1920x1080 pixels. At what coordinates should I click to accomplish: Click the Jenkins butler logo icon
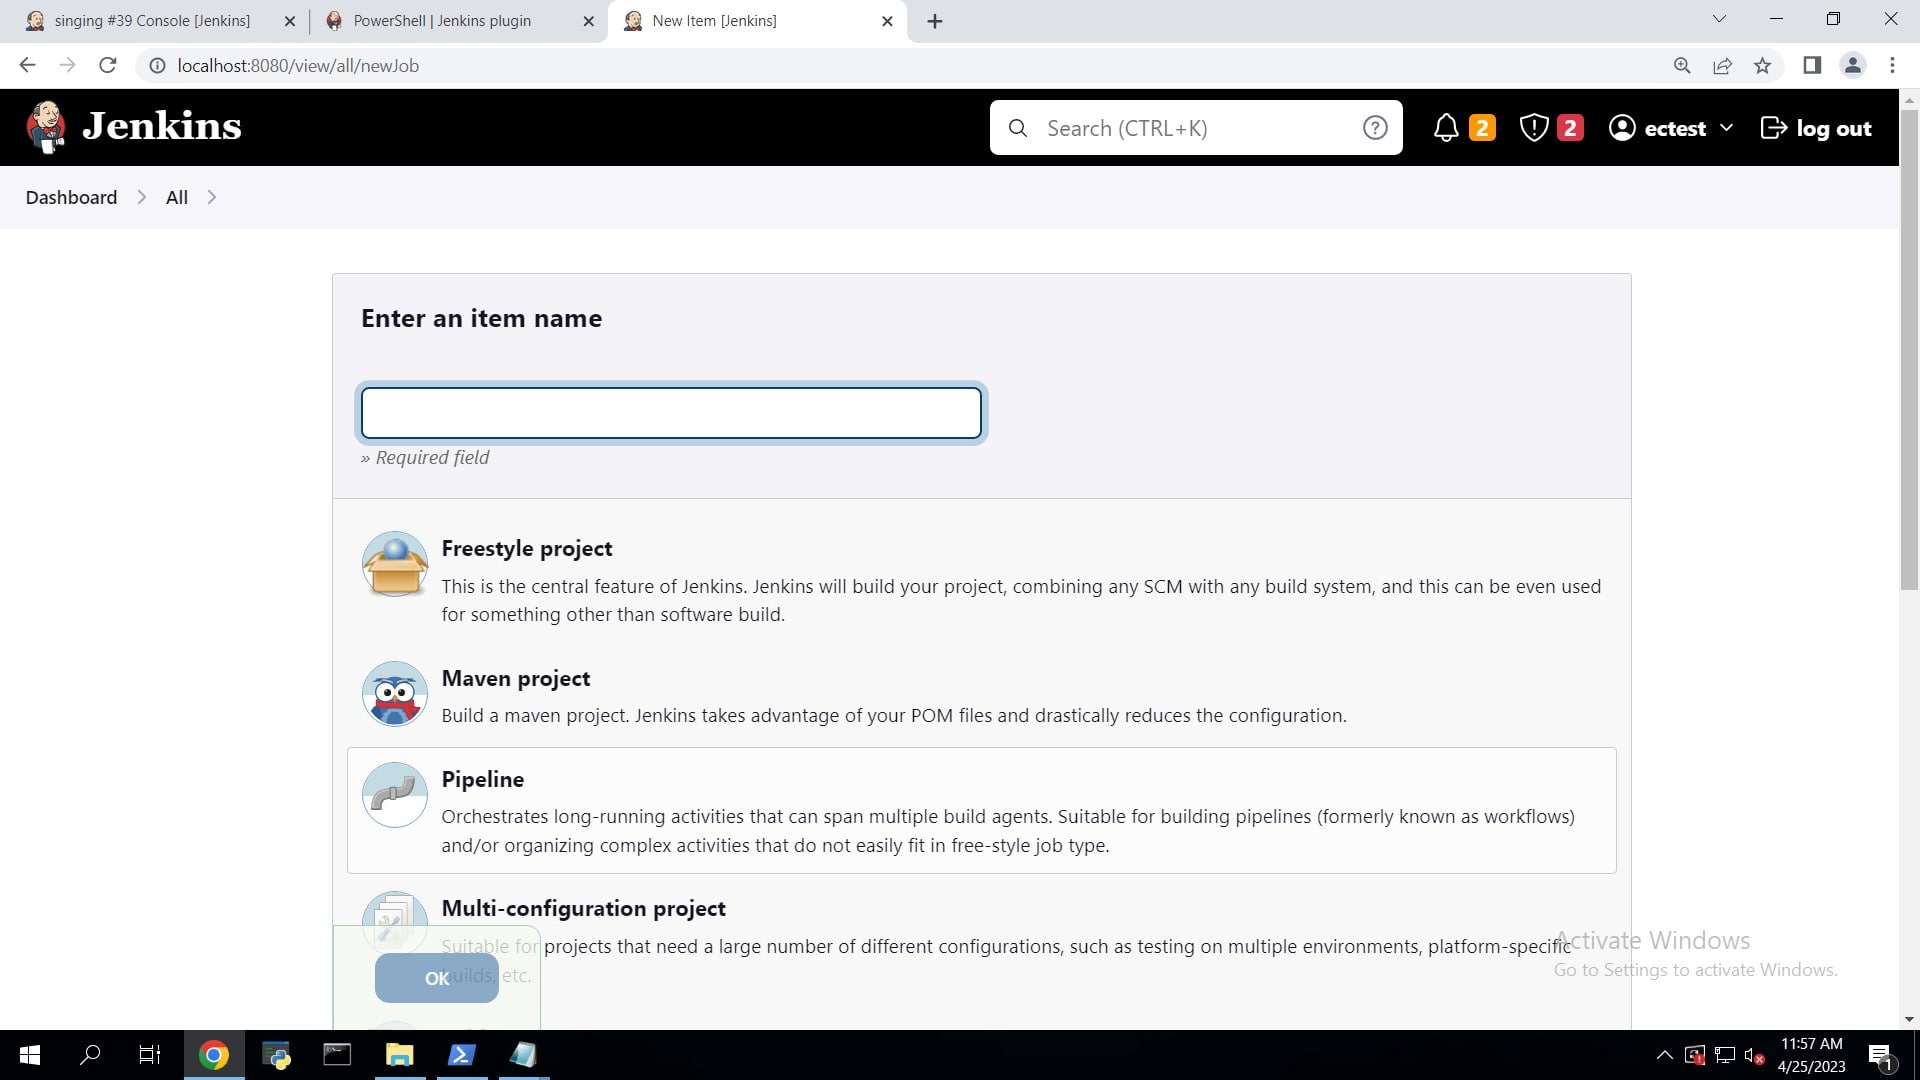pyautogui.click(x=46, y=127)
